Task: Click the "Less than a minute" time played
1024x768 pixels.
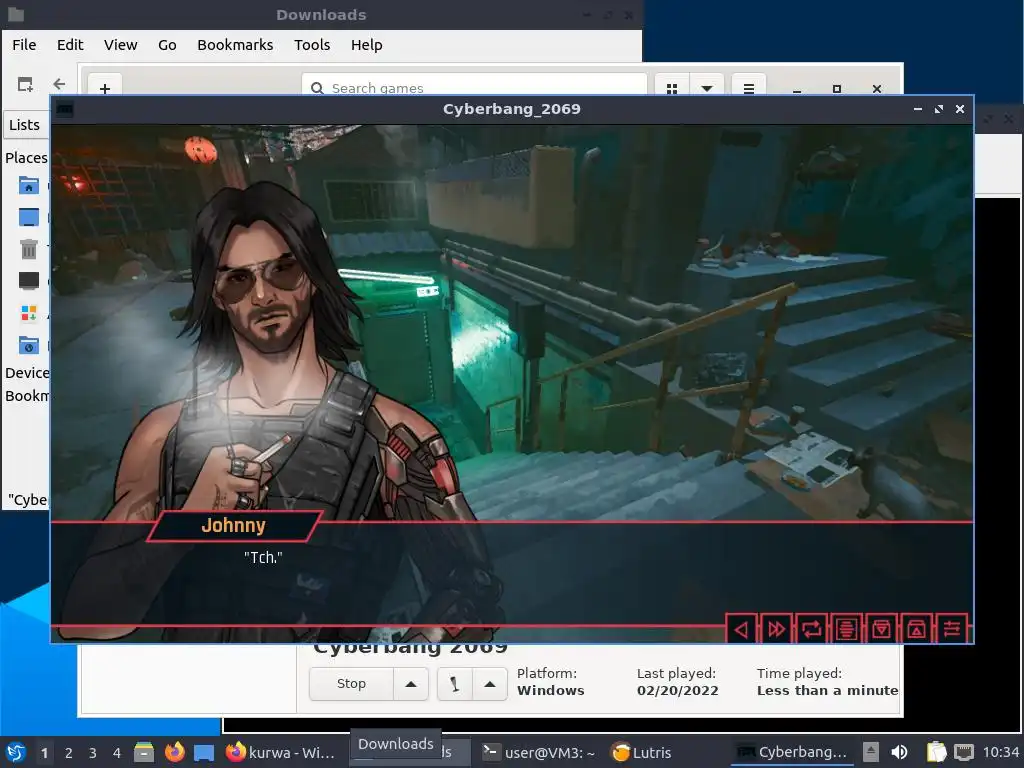Action: pos(827,691)
